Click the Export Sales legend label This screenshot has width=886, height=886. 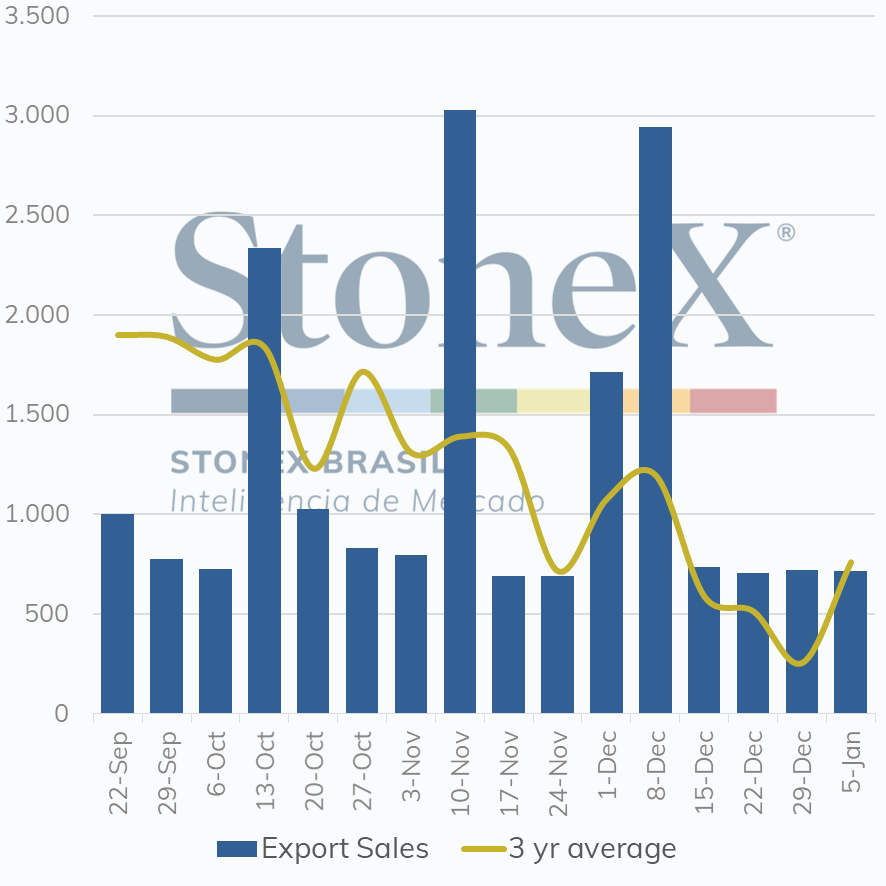tap(345, 848)
